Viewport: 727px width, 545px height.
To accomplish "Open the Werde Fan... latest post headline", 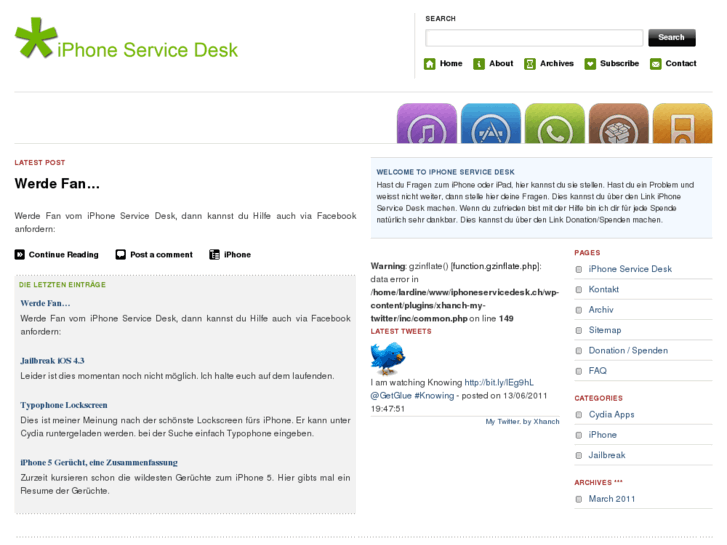I will coord(57,184).
